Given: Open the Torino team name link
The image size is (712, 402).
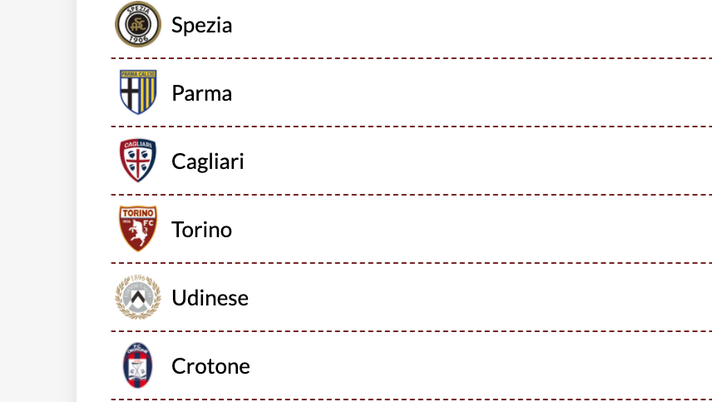Looking at the screenshot, I should (x=202, y=229).
